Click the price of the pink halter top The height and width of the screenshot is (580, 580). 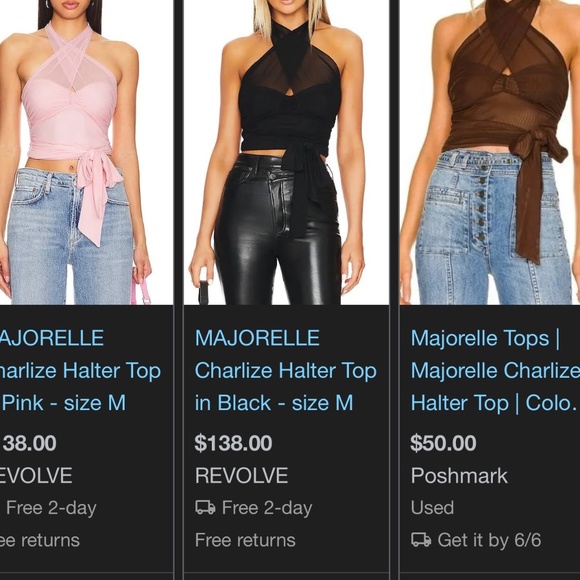coord(28,443)
